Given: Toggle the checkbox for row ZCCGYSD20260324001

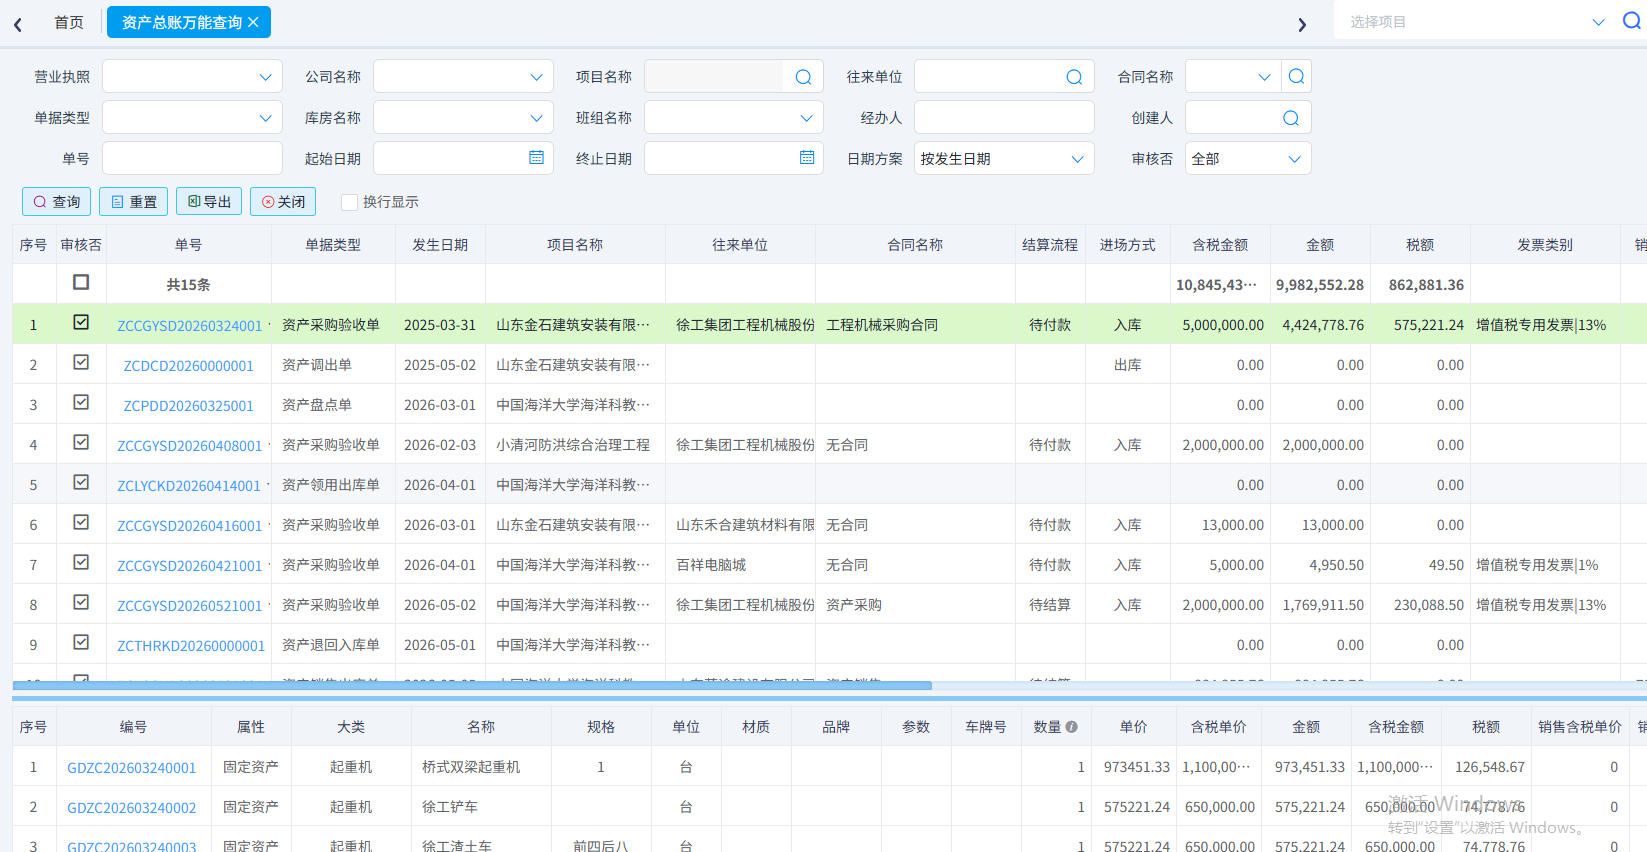Looking at the screenshot, I should (x=81, y=322).
